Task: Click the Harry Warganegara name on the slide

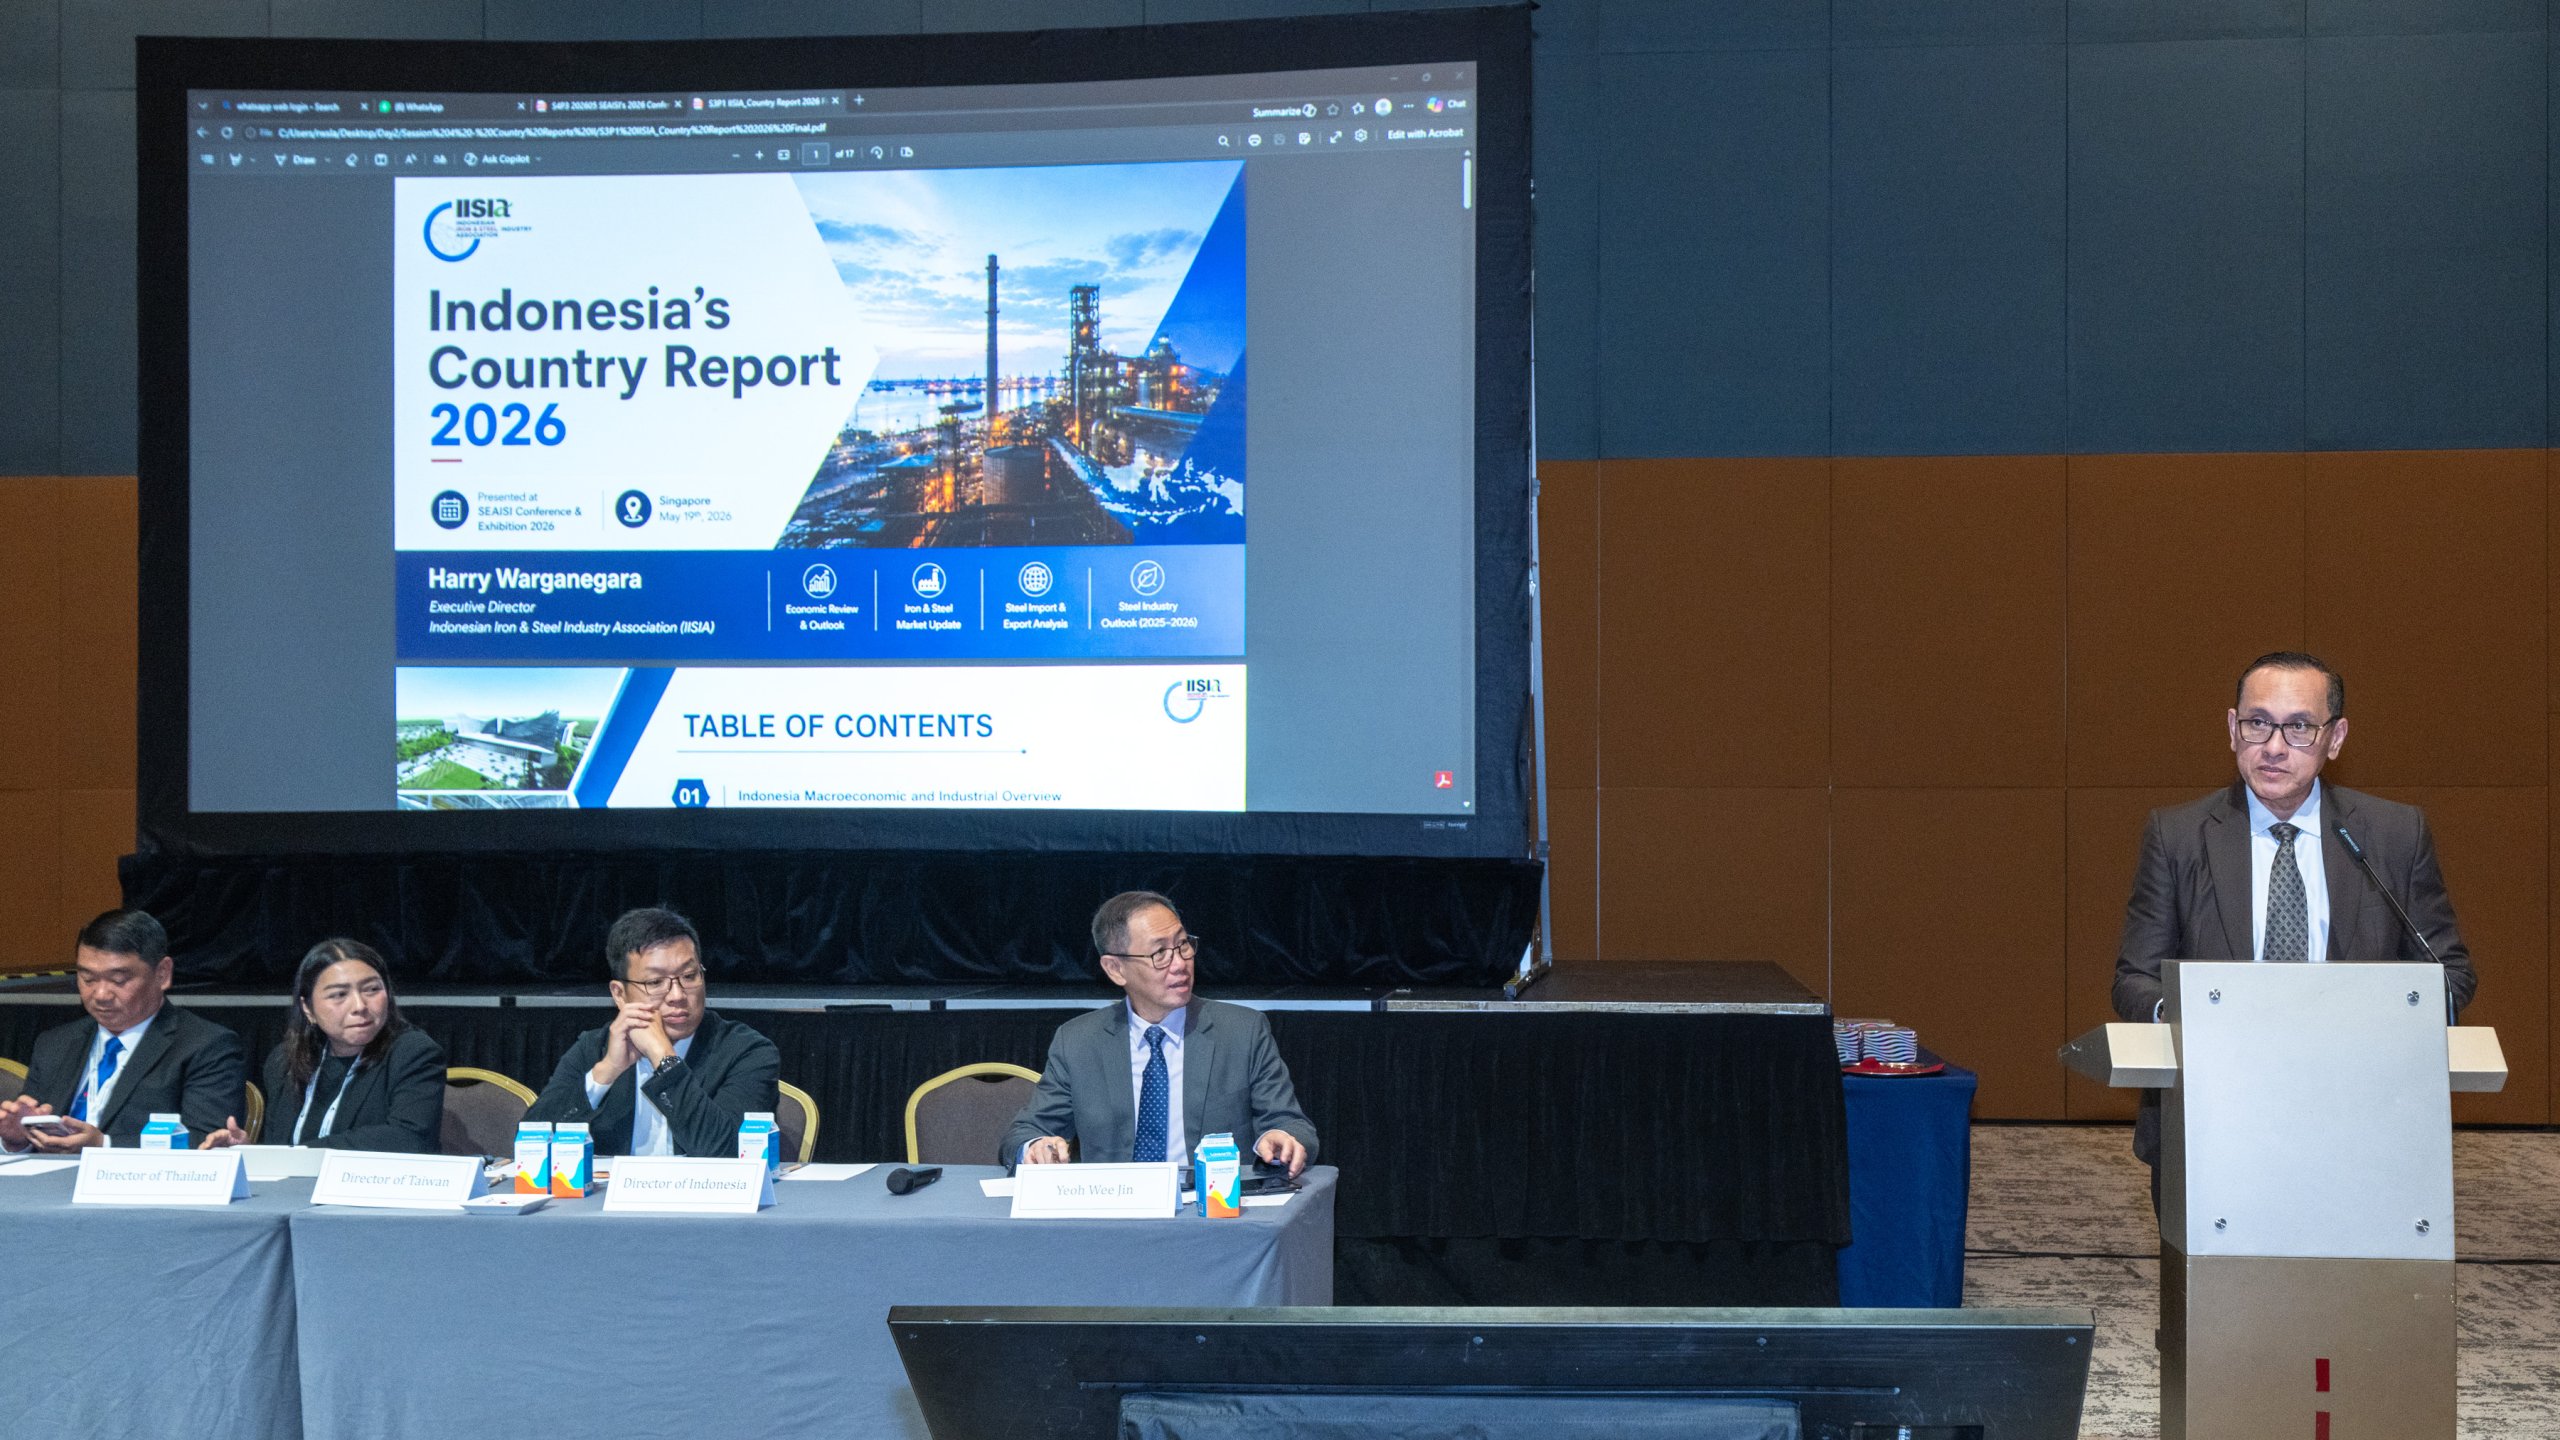Action: (x=535, y=579)
